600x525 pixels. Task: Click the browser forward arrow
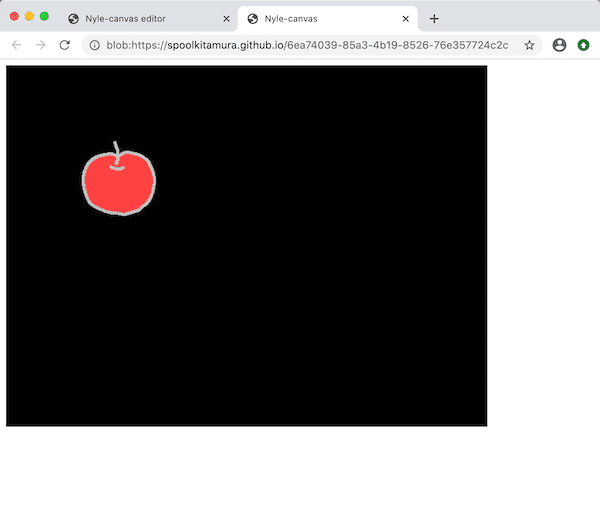[x=40, y=45]
